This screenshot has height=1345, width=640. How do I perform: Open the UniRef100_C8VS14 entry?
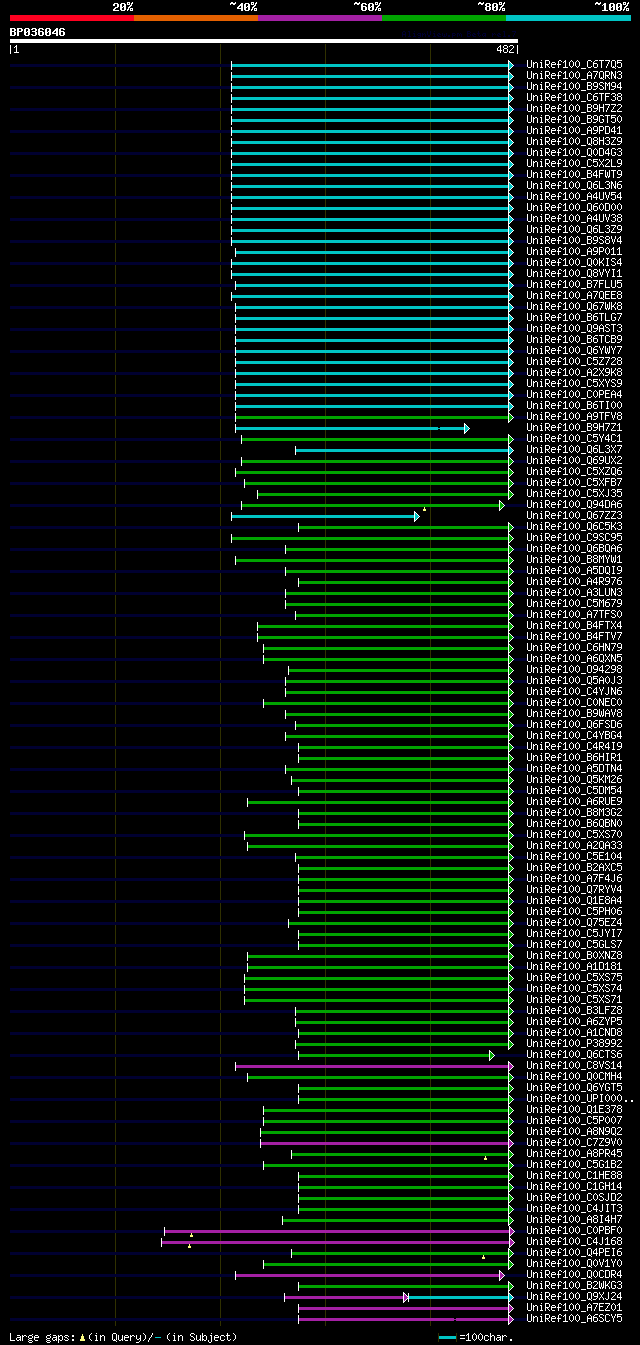(574, 1065)
